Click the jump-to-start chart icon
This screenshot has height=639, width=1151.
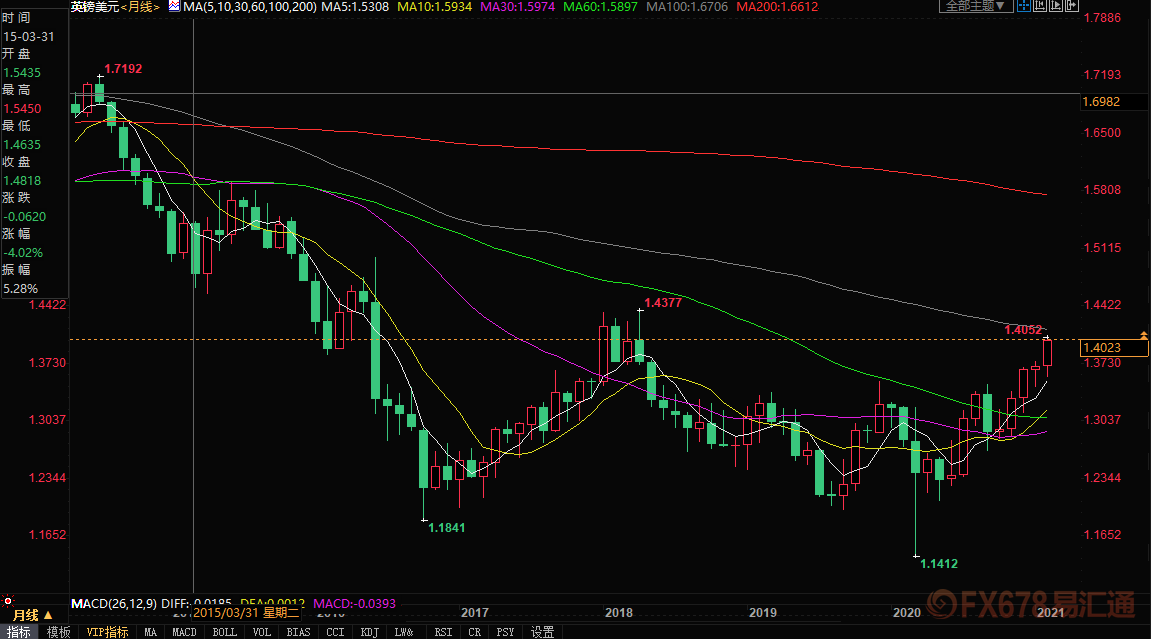coord(1039,6)
